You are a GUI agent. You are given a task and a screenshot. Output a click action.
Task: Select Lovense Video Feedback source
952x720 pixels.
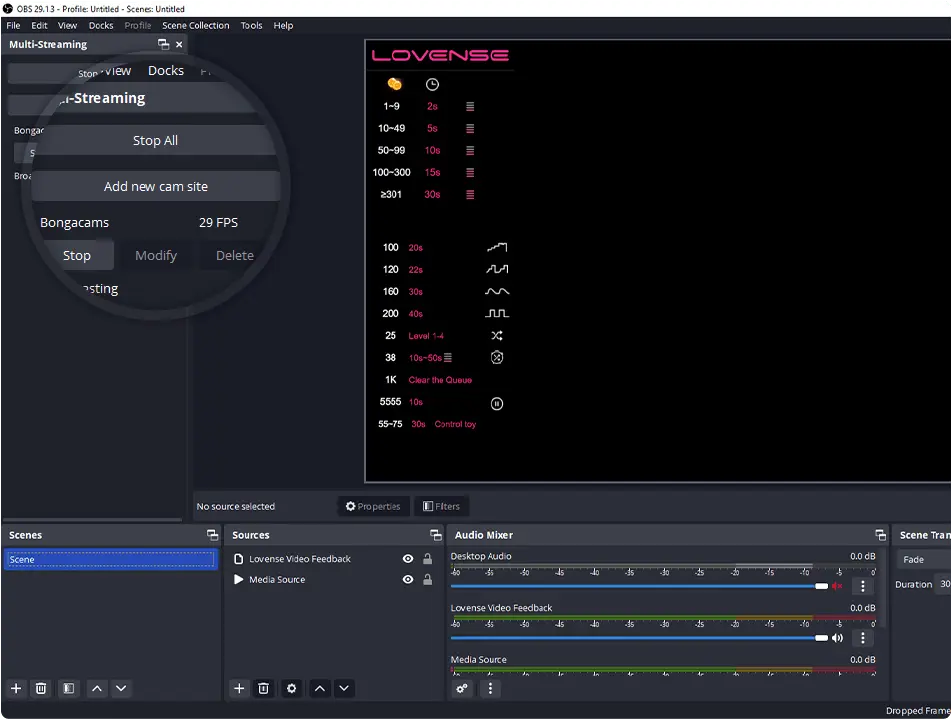(x=300, y=559)
